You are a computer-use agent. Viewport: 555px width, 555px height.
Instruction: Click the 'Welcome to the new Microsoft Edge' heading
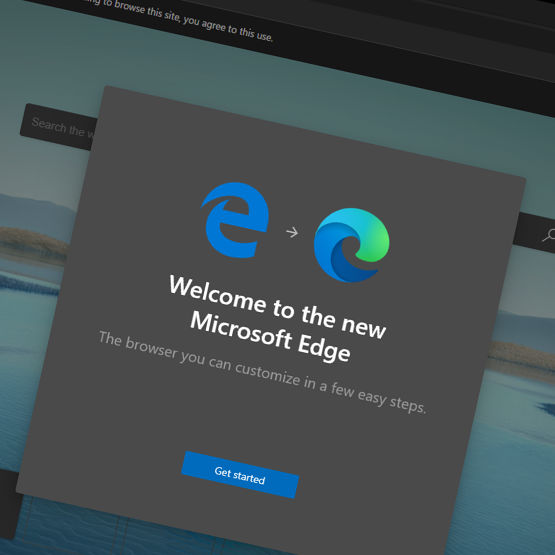click(x=277, y=319)
